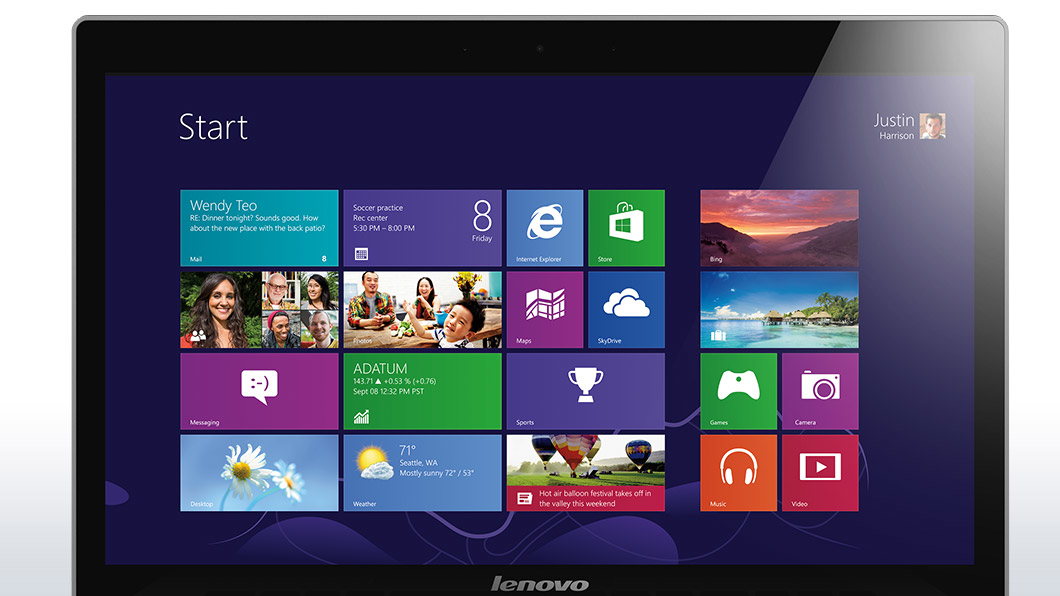Click the news icon in balloon tile

click(525, 498)
